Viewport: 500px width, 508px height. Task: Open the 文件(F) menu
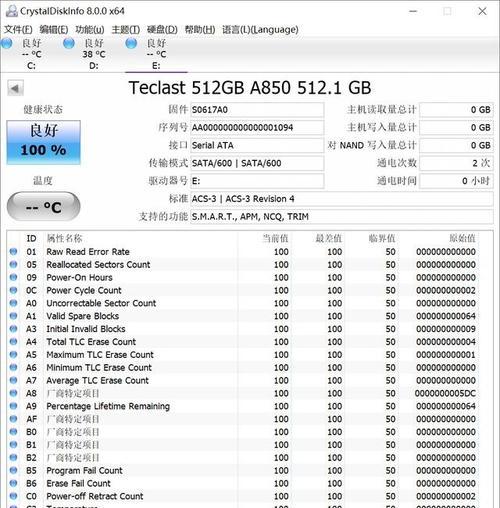click(x=18, y=30)
